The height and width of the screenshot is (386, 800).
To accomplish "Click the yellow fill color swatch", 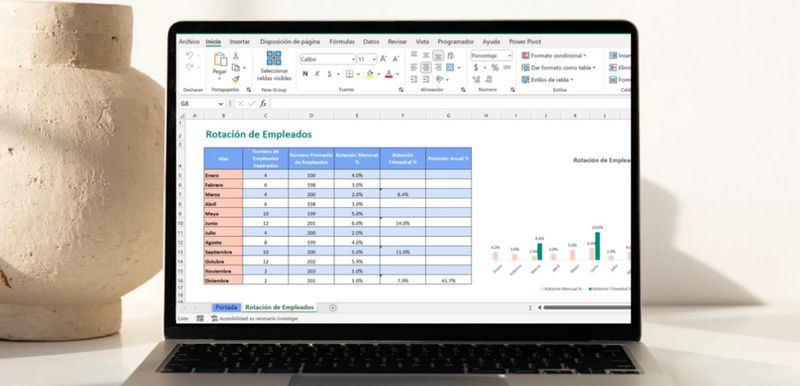I will [x=370, y=74].
